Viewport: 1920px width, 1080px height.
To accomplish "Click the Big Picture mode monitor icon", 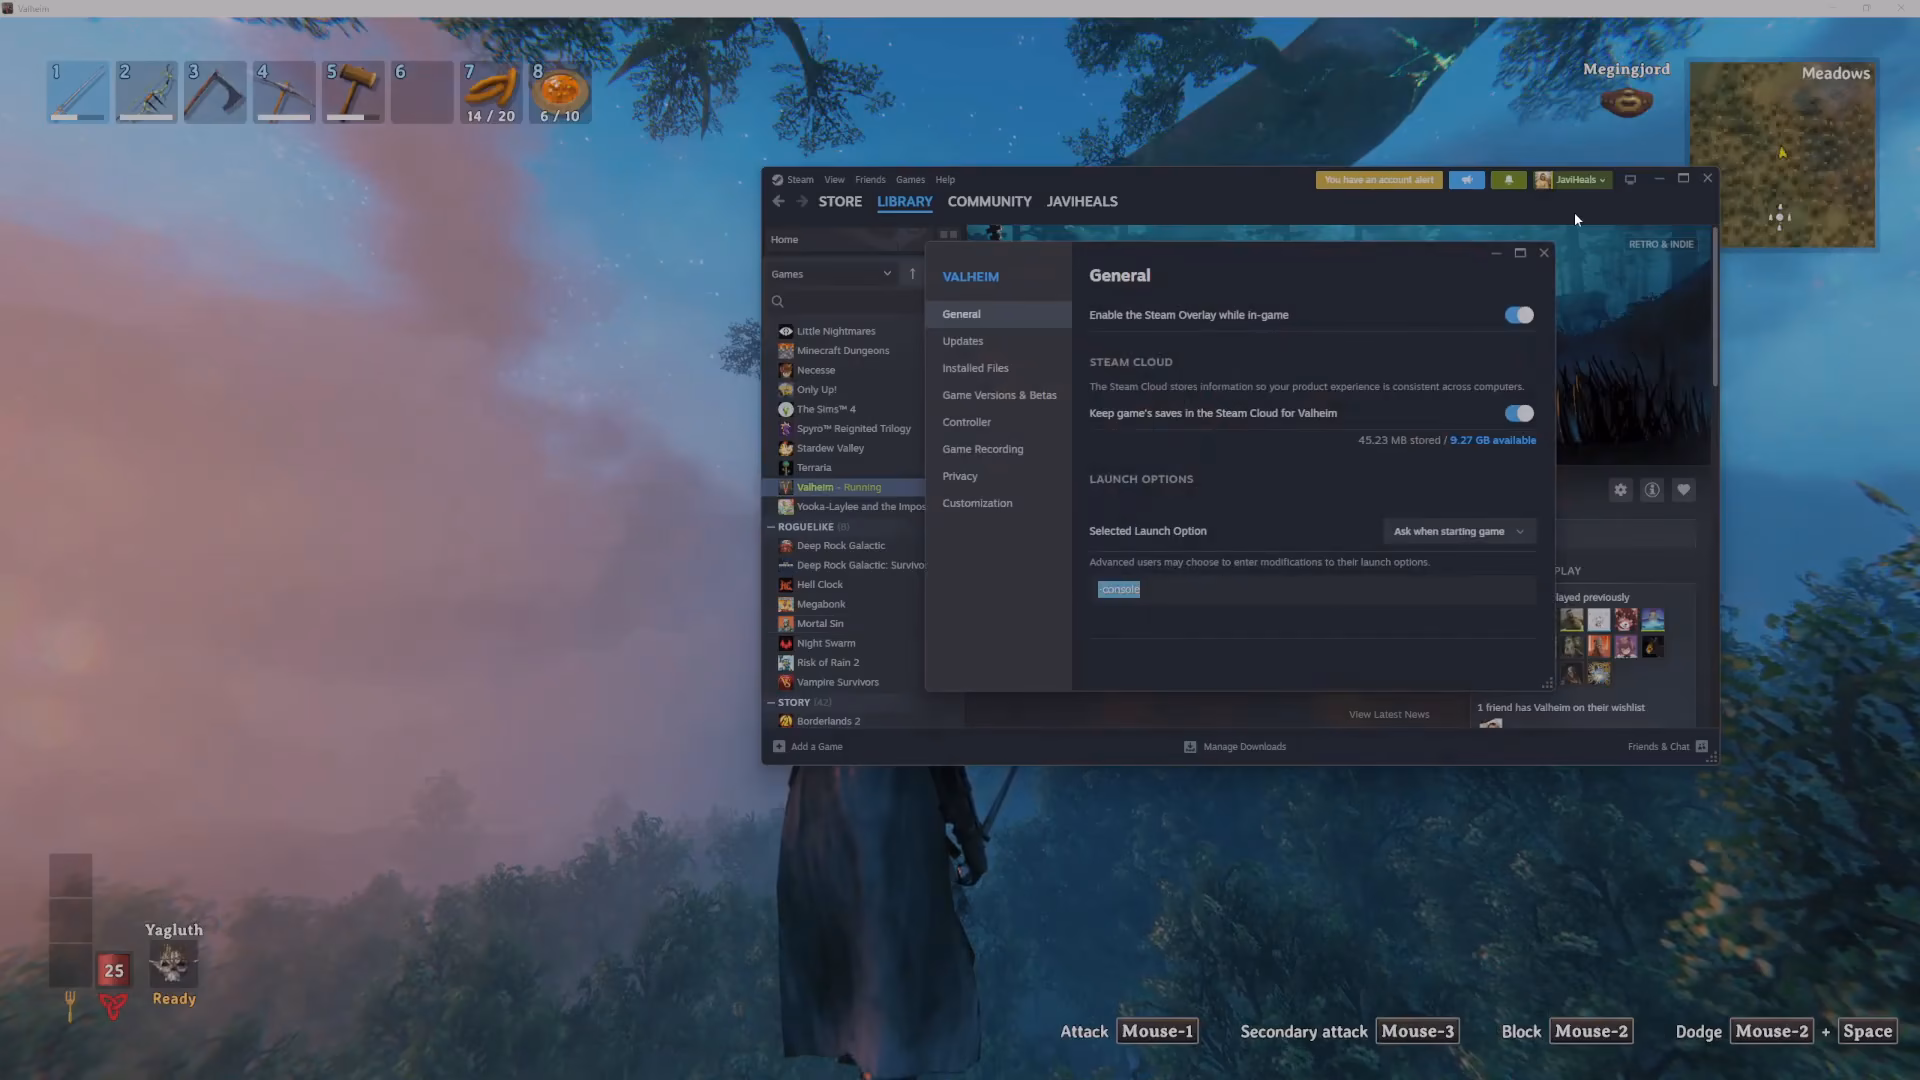I will point(1630,180).
